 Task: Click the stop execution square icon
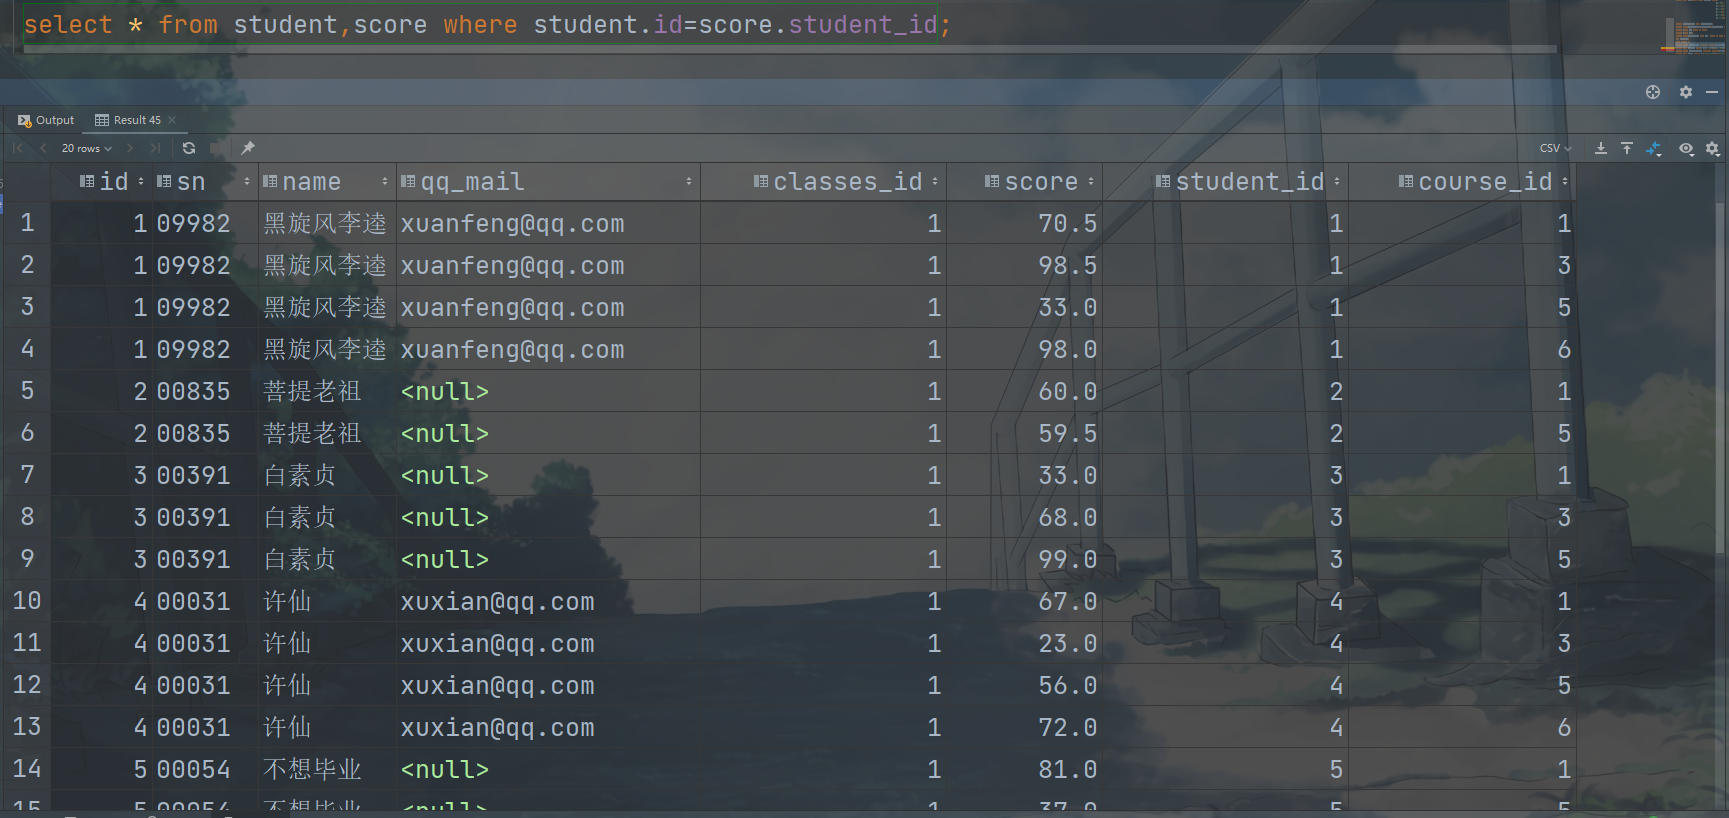pos(216,148)
